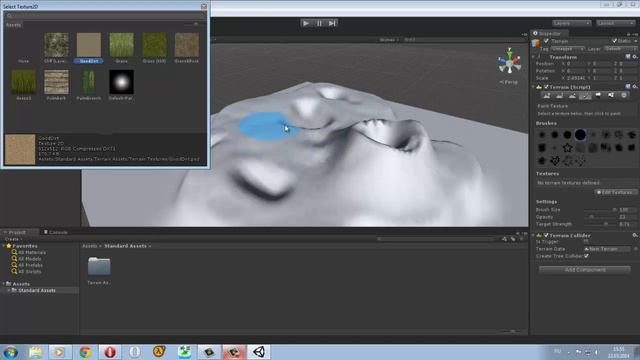
Task: Select the Place Trees terrain tool
Action: [x=598, y=96]
